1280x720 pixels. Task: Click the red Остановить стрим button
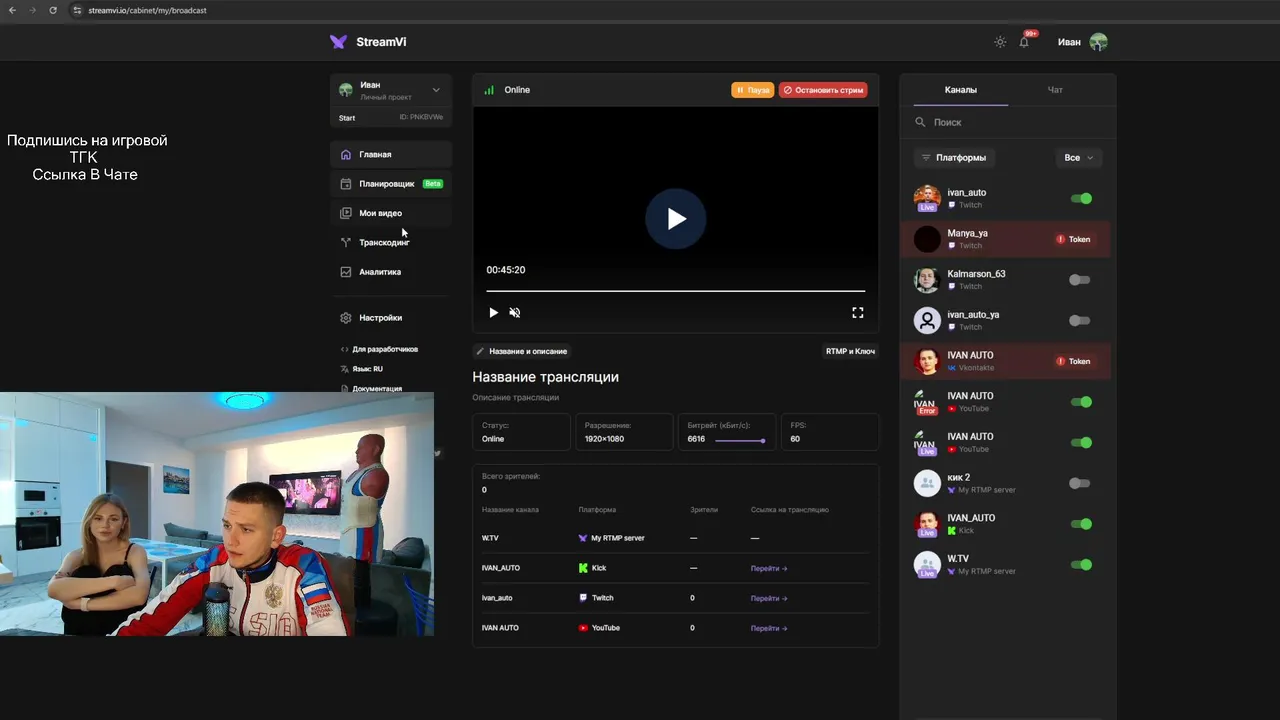(823, 90)
